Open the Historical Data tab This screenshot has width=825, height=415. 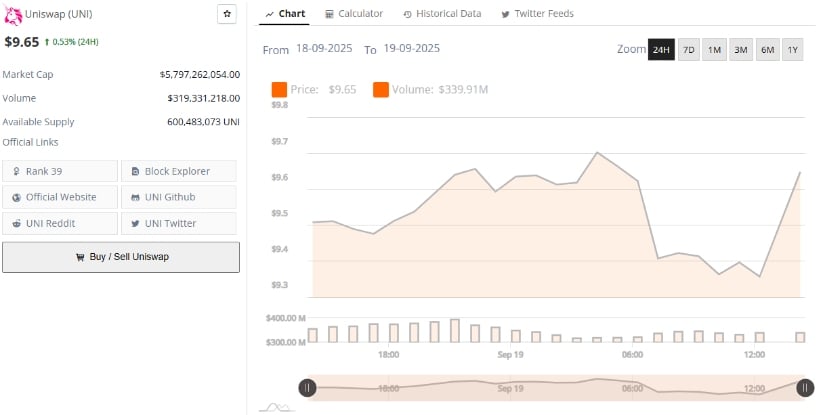pyautogui.click(x=442, y=14)
